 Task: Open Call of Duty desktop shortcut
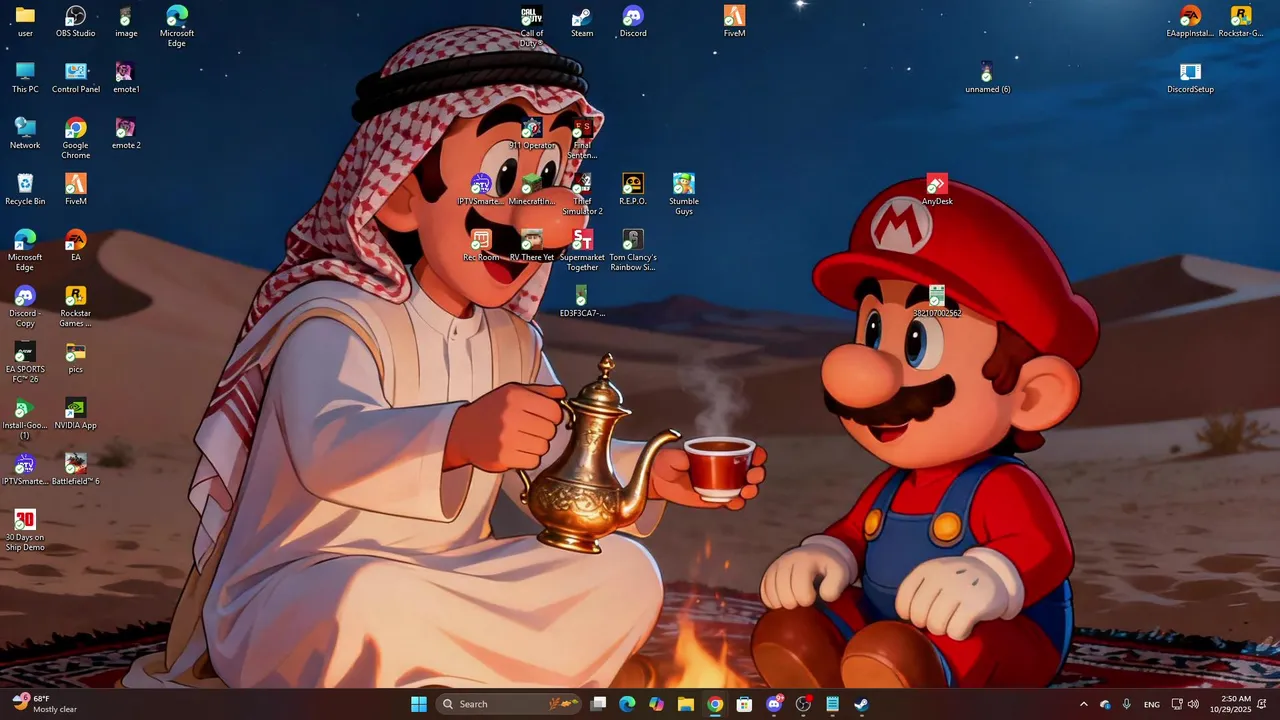pos(532,26)
